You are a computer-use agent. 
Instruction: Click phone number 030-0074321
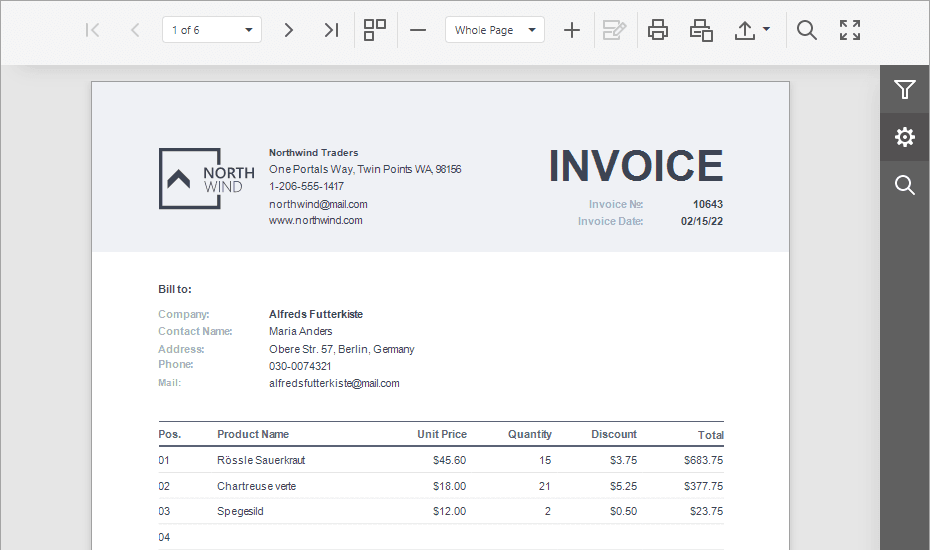tap(300, 366)
